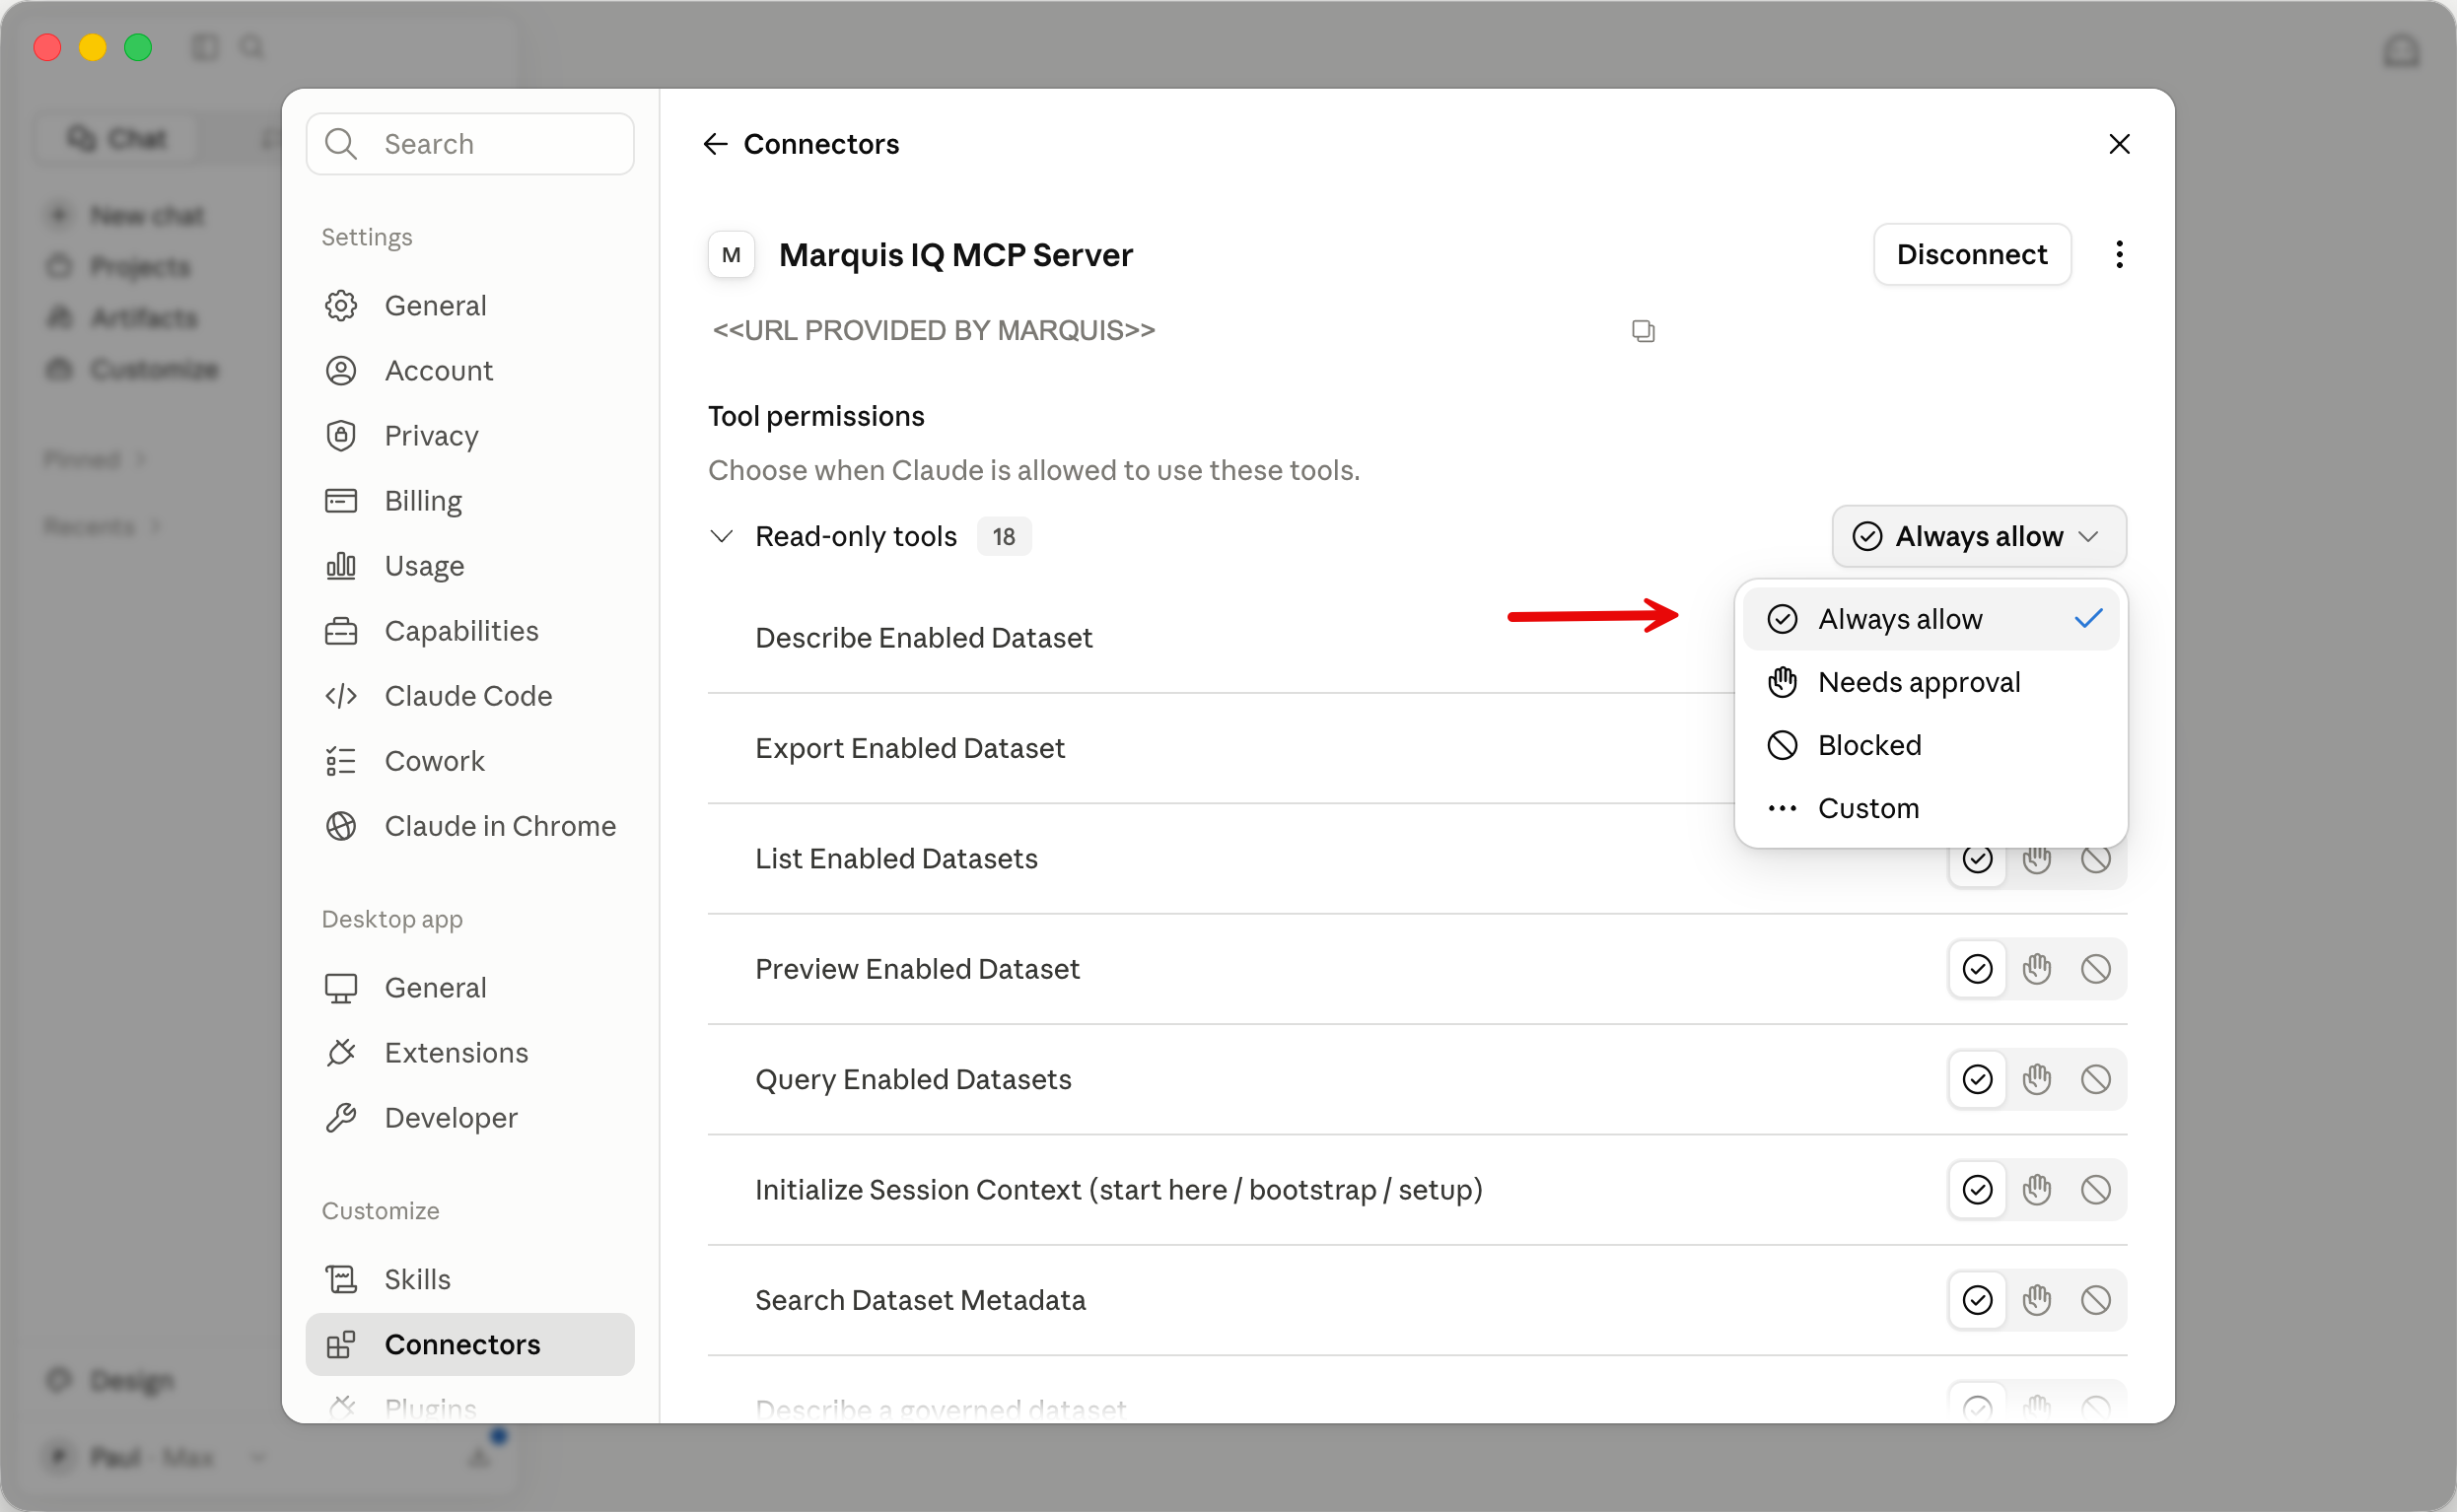
Task: Click the back arrow next to Connectors
Action: click(715, 144)
